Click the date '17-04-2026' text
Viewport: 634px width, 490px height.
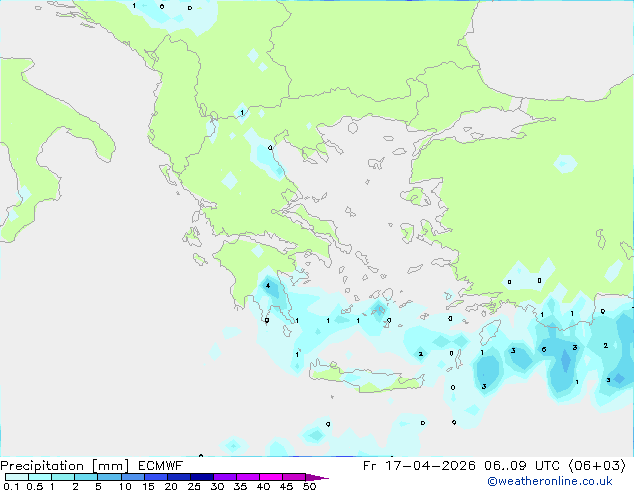pos(430,466)
